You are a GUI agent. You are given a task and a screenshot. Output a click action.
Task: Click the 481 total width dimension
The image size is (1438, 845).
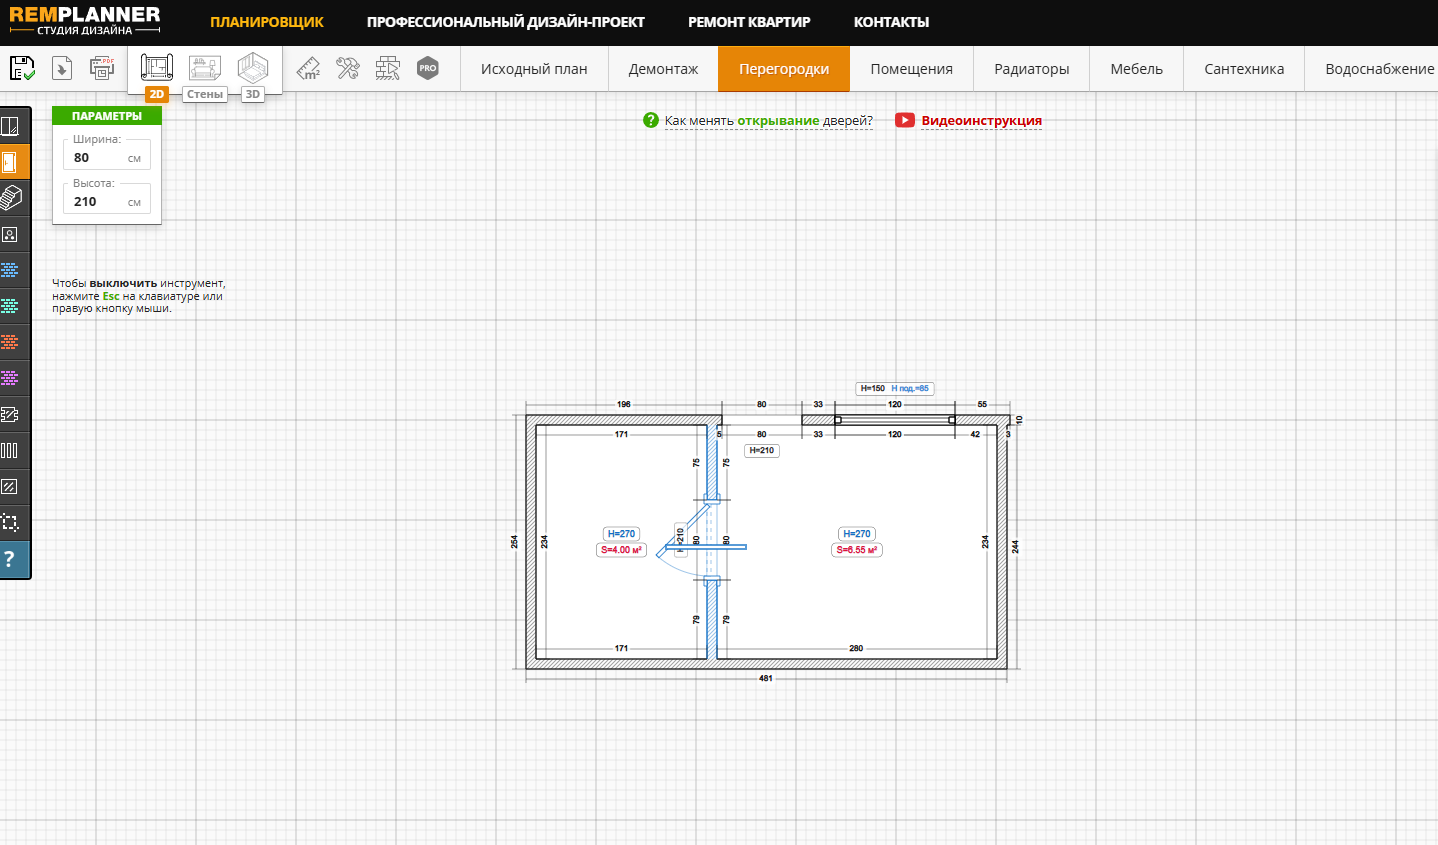pyautogui.click(x=766, y=678)
